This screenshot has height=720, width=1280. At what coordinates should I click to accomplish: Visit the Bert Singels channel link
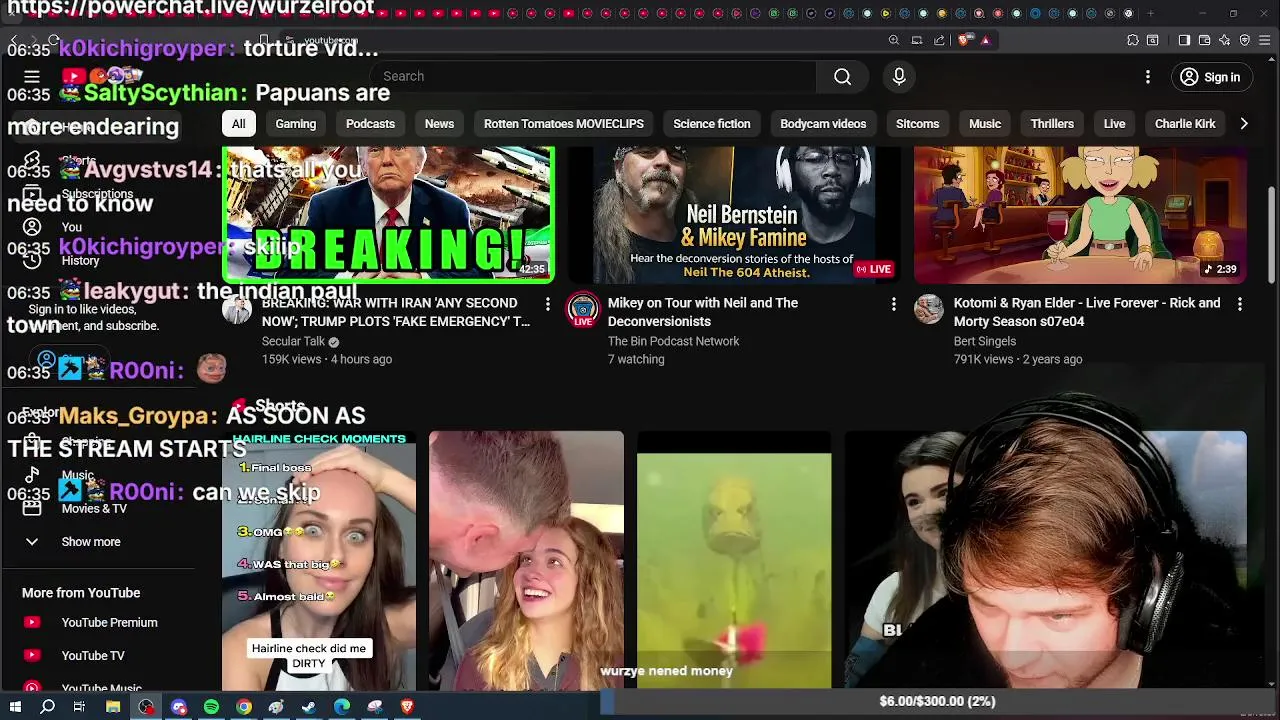pos(985,341)
